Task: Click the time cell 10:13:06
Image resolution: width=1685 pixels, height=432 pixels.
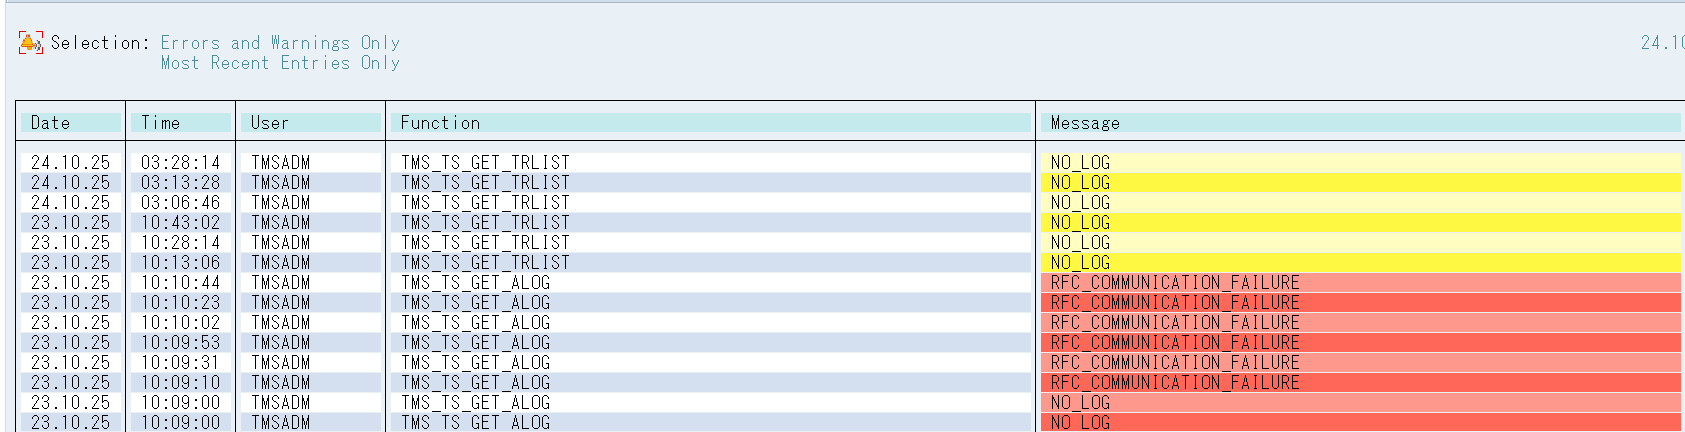Action: click(180, 262)
